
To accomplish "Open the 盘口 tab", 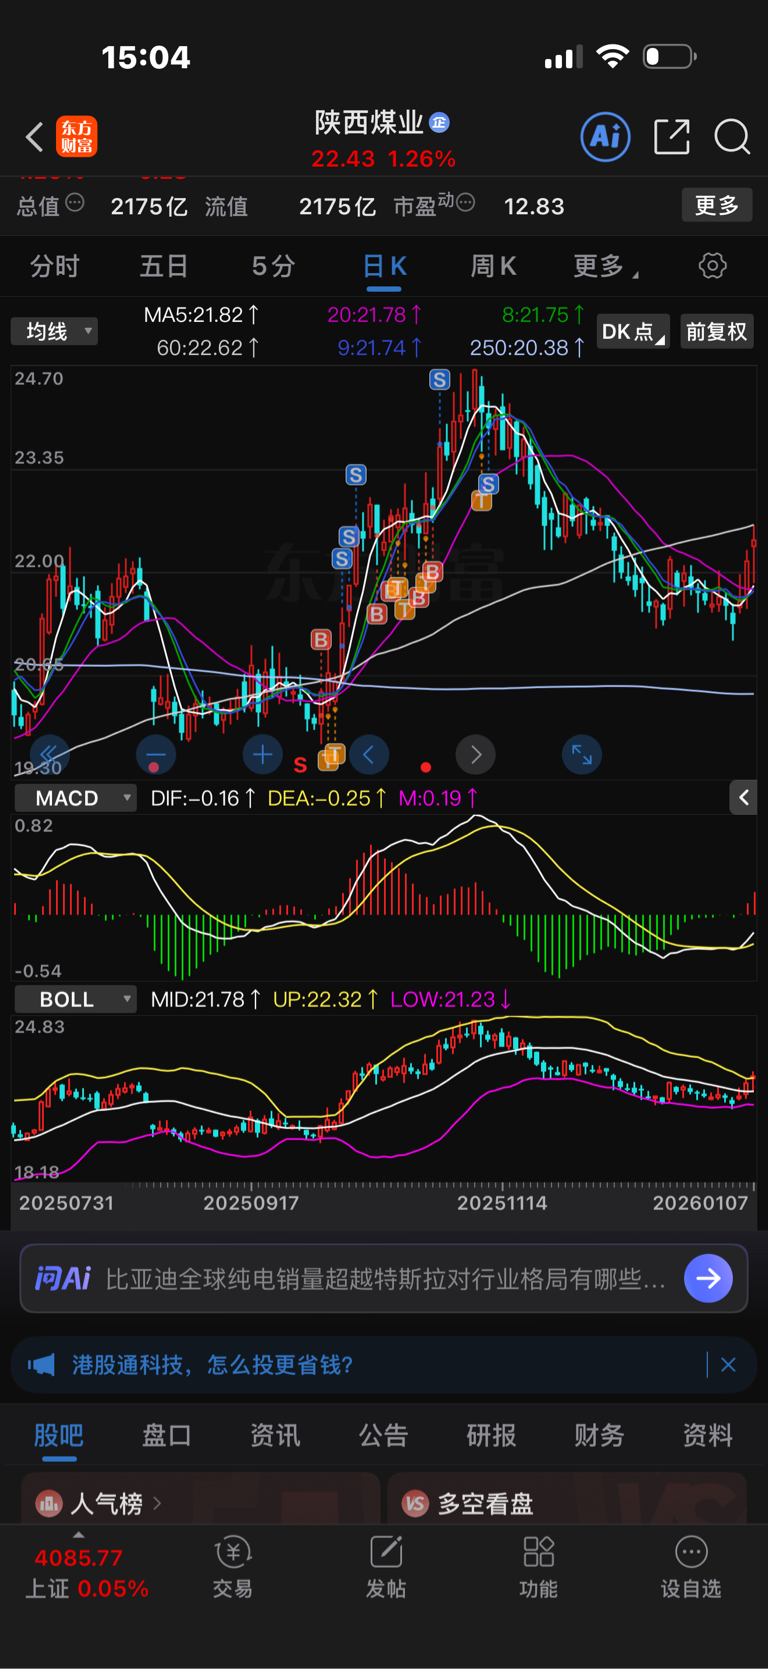I will point(167,1435).
